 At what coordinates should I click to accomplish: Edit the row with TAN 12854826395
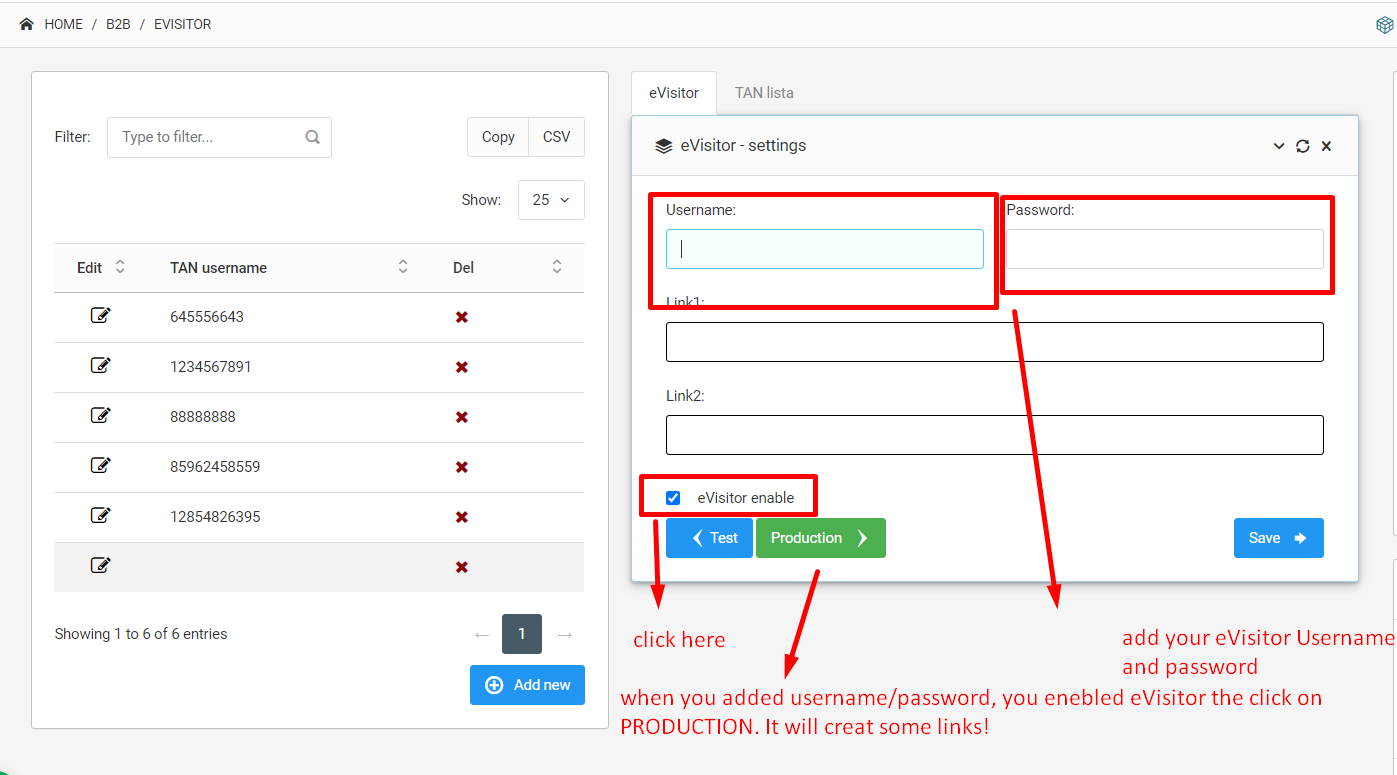(x=100, y=516)
